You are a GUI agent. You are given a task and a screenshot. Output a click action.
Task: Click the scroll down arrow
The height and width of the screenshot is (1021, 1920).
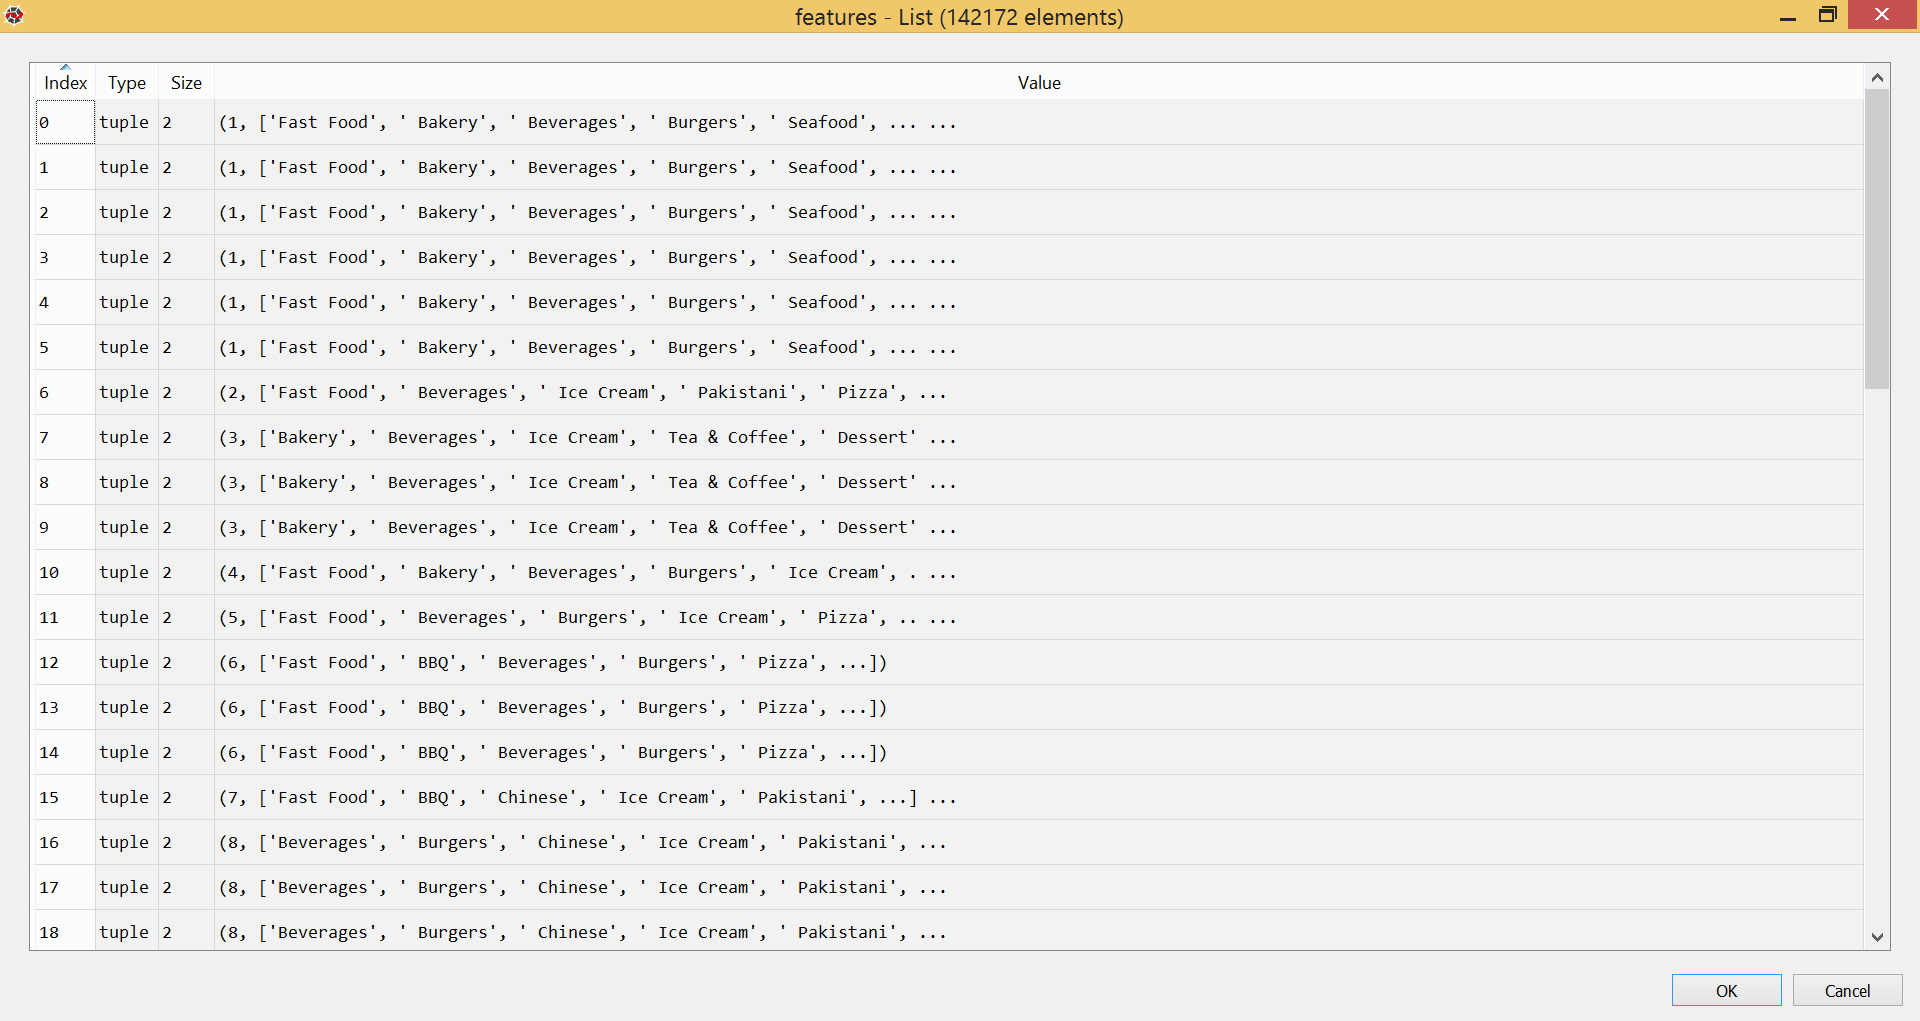[x=1877, y=937]
